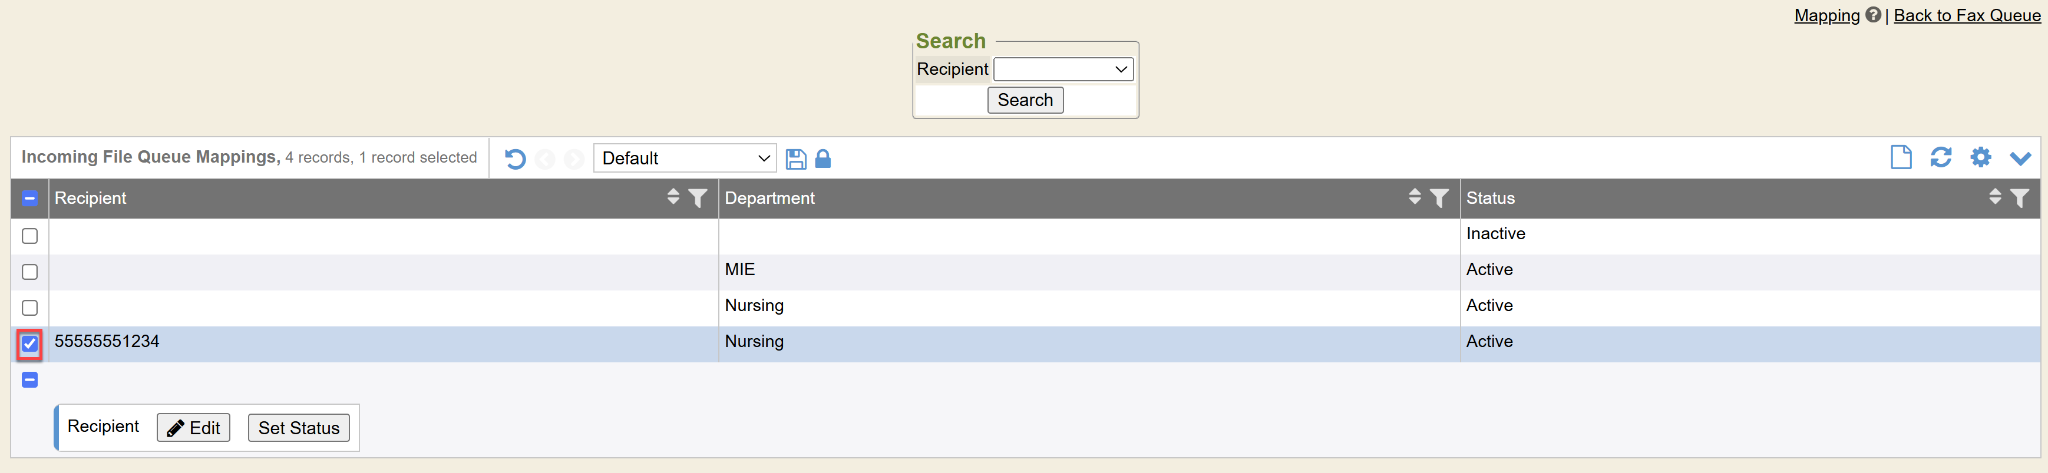Open the Recipient search dropdown

click(x=1063, y=69)
